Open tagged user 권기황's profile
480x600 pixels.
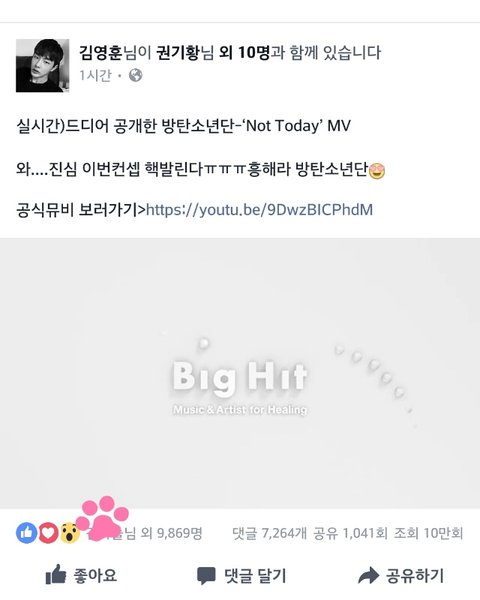pyautogui.click(x=178, y=52)
